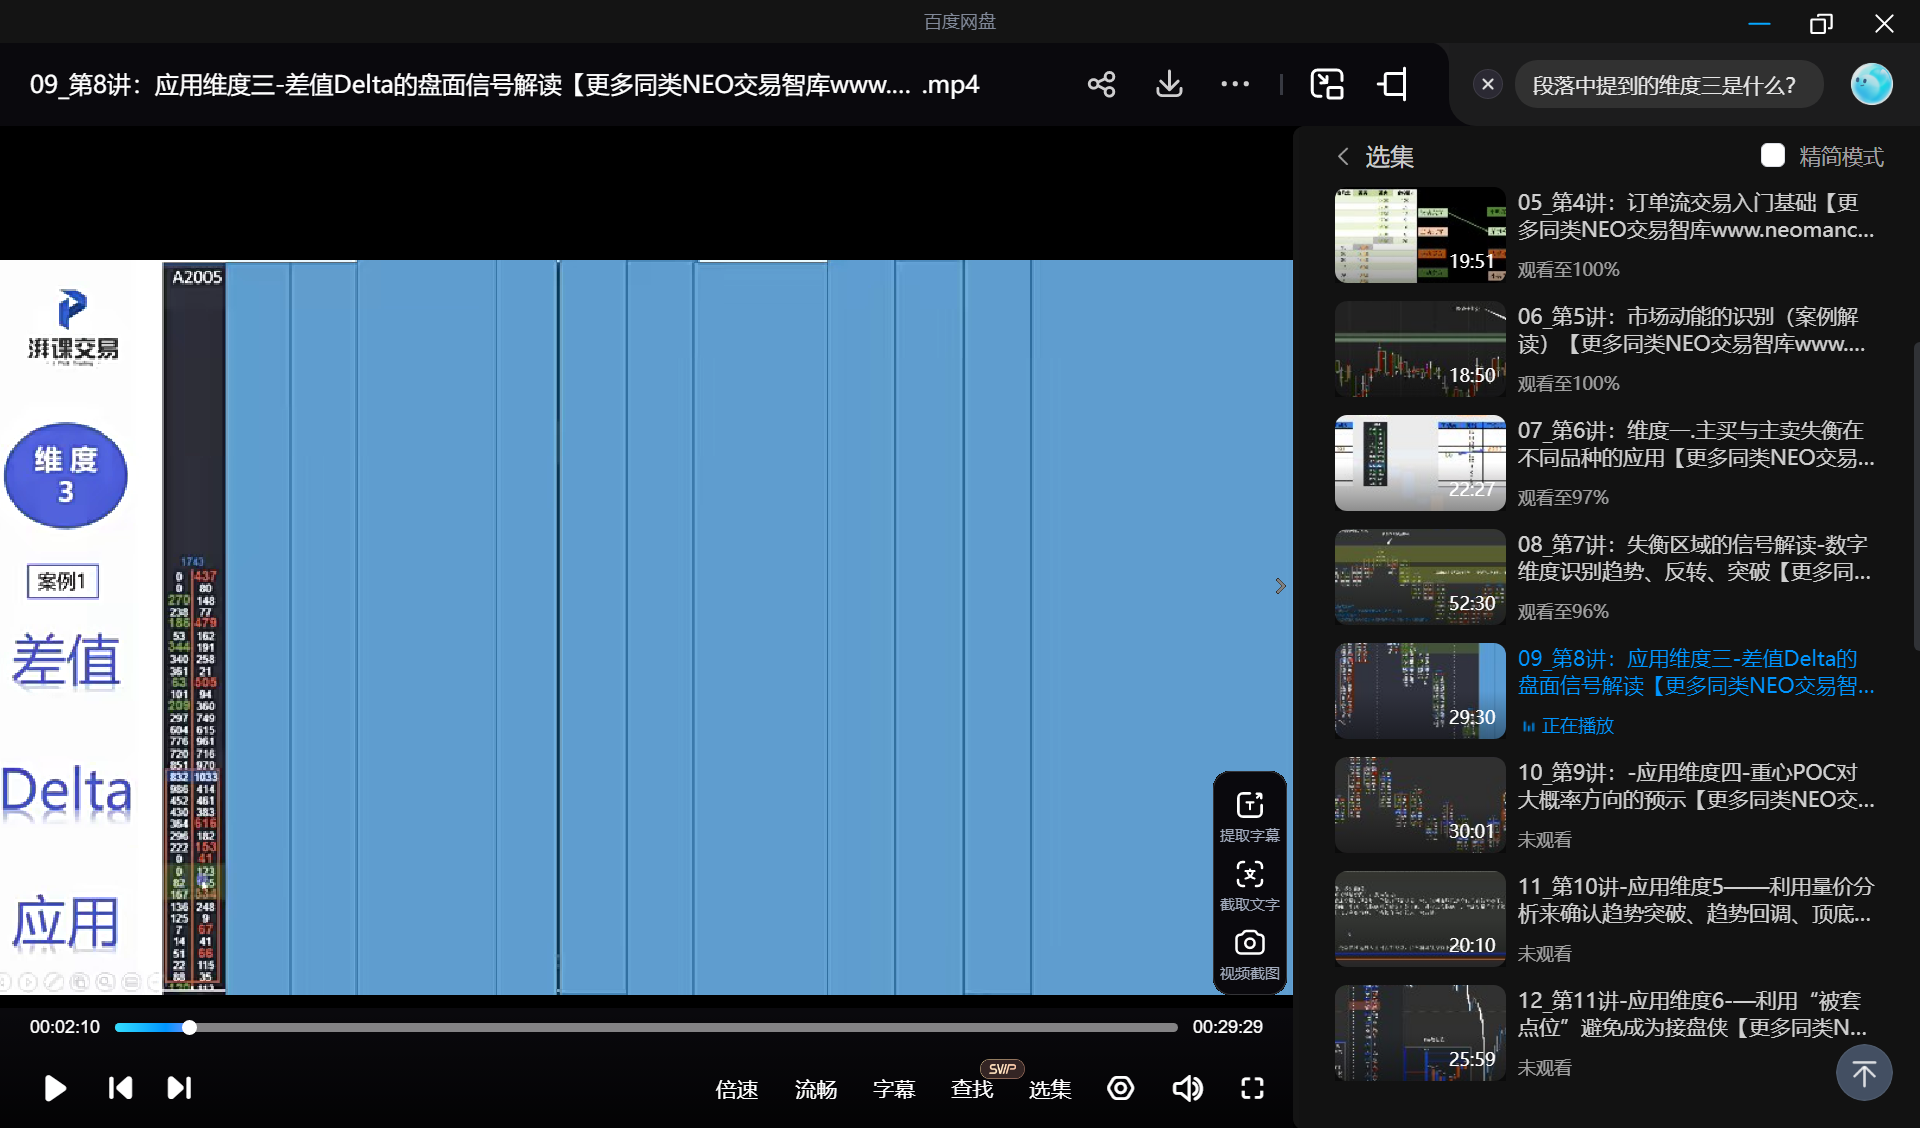Open the 流畅 video quality menu
The image size is (1920, 1128).
click(x=815, y=1089)
